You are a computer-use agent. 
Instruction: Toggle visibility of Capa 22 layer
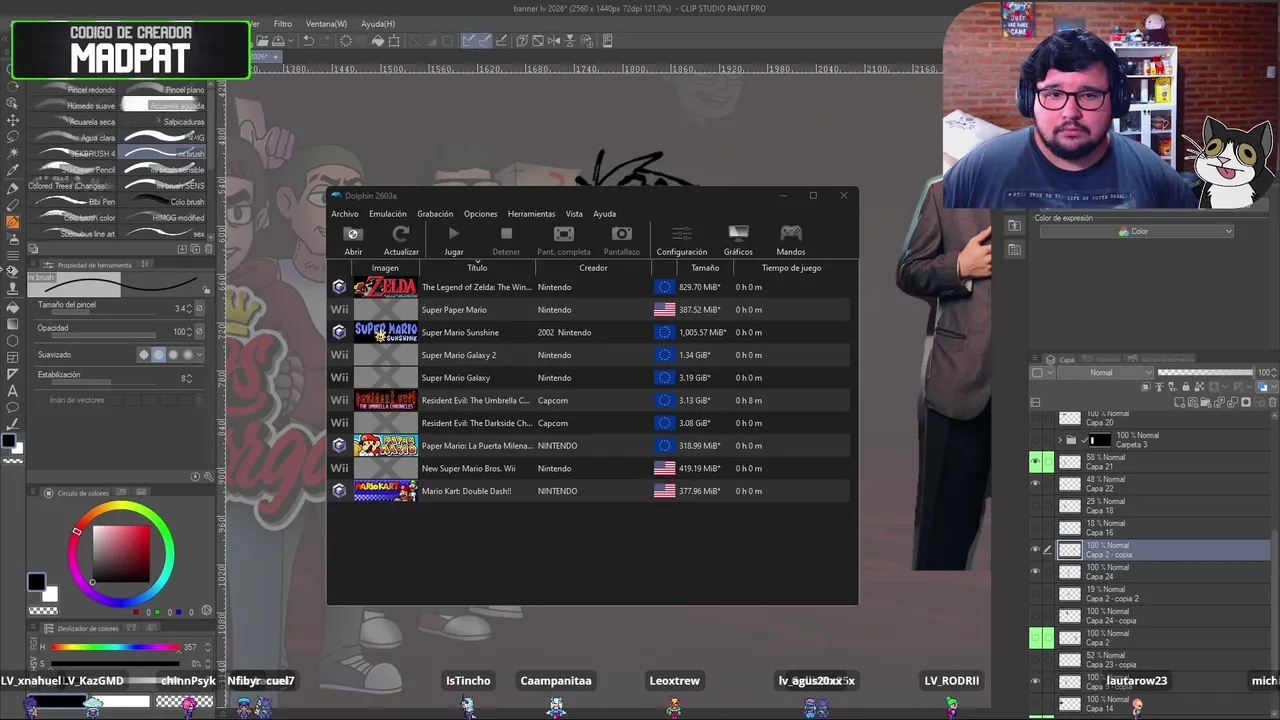point(1035,484)
